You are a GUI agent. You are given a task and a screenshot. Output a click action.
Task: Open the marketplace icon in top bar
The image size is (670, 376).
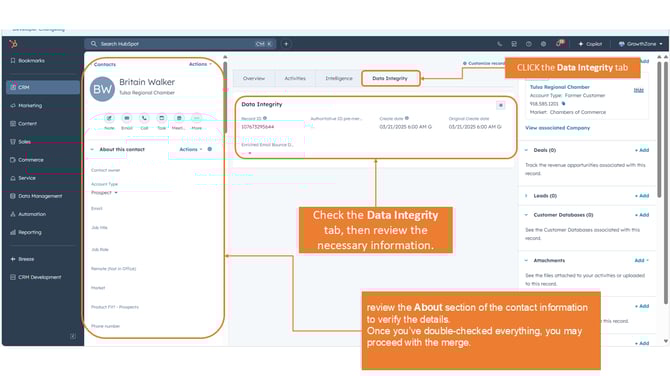point(514,44)
